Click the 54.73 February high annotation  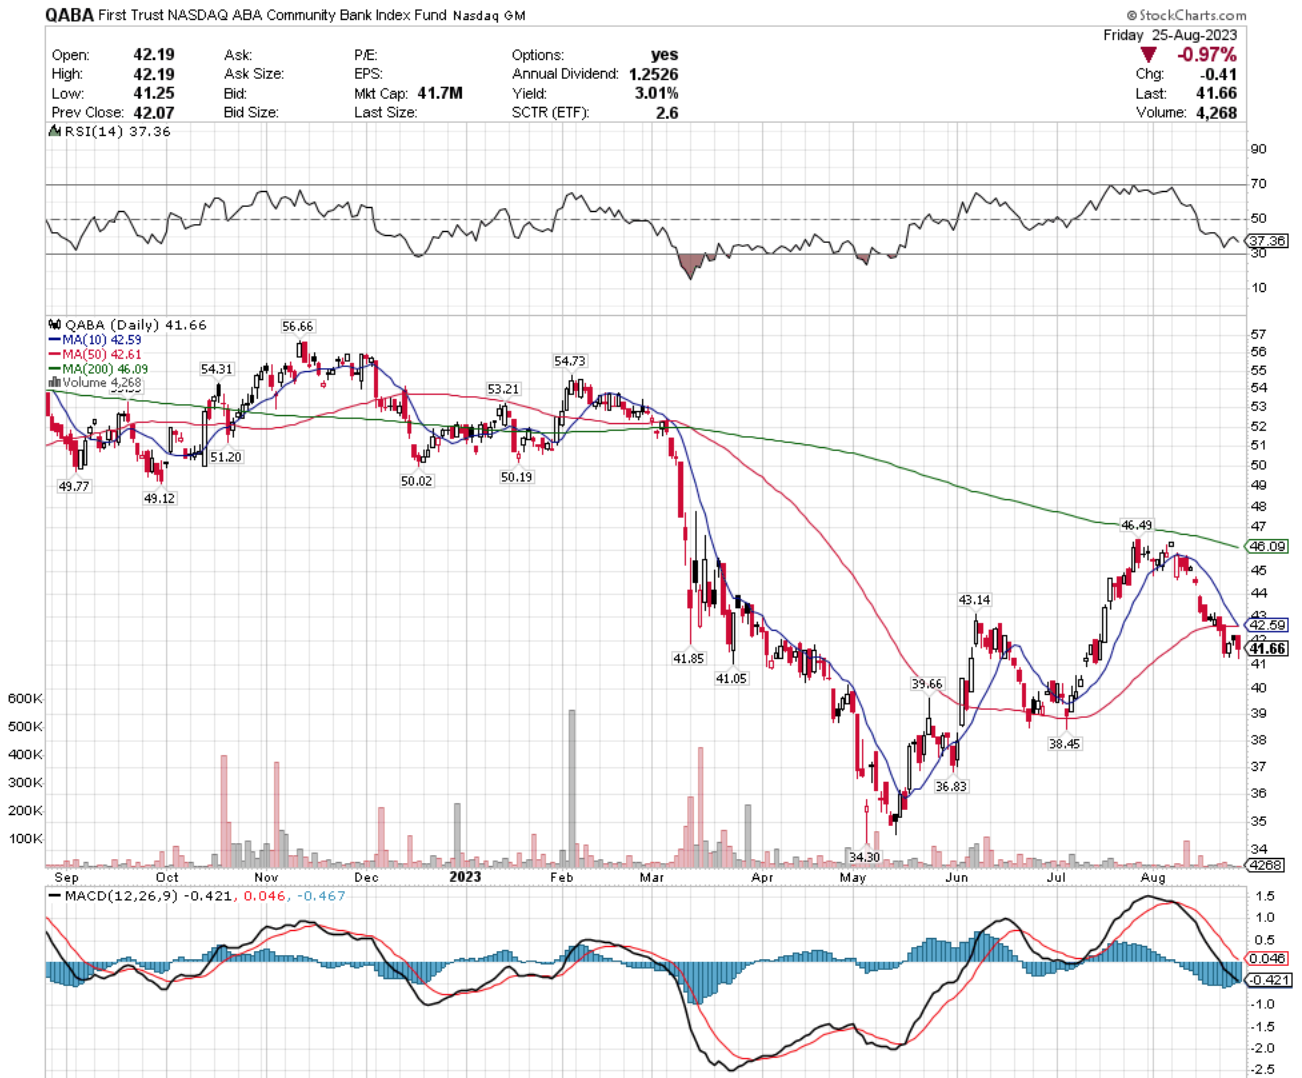click(x=570, y=361)
